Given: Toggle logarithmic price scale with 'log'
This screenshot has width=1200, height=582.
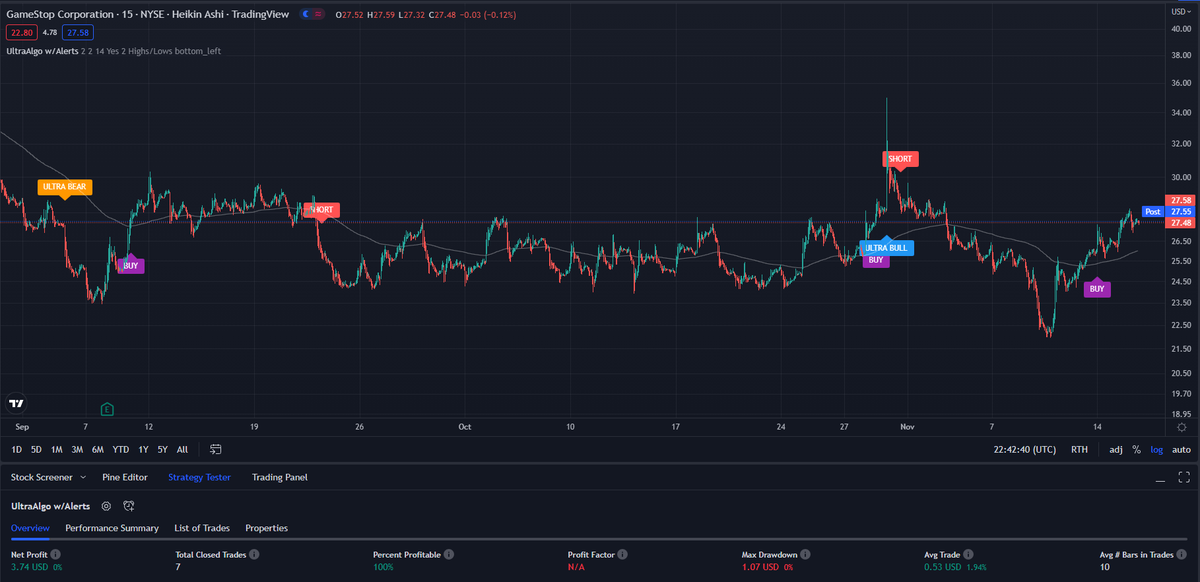Looking at the screenshot, I should [x=1156, y=449].
